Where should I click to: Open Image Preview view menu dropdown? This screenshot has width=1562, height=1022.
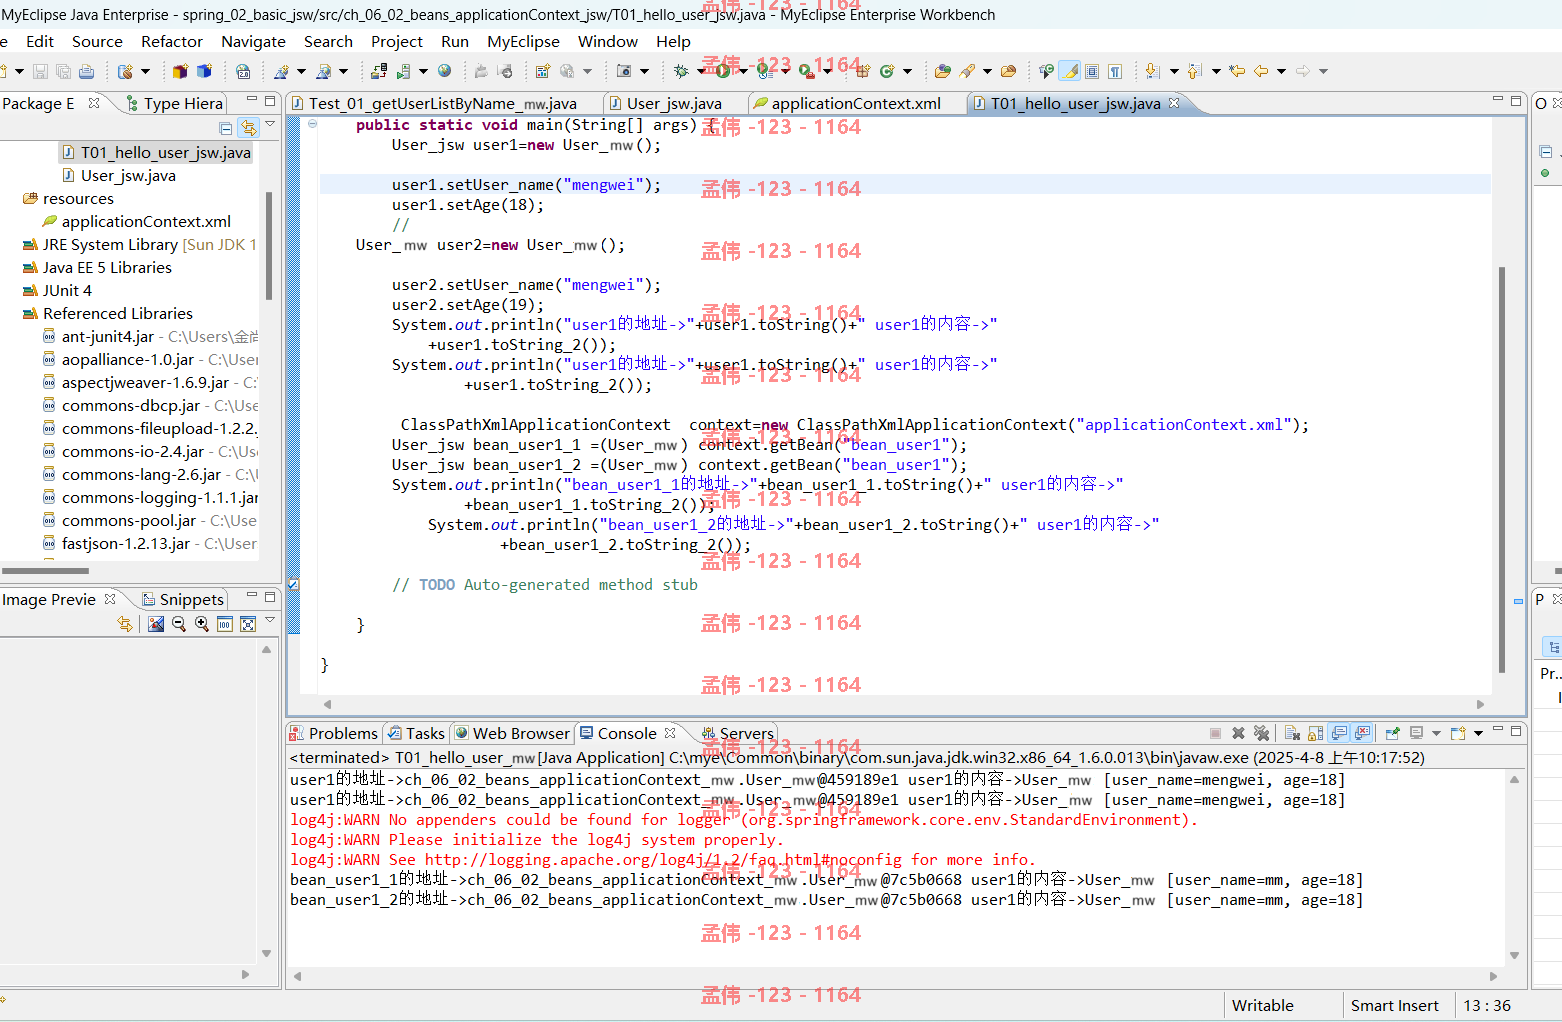click(x=270, y=620)
